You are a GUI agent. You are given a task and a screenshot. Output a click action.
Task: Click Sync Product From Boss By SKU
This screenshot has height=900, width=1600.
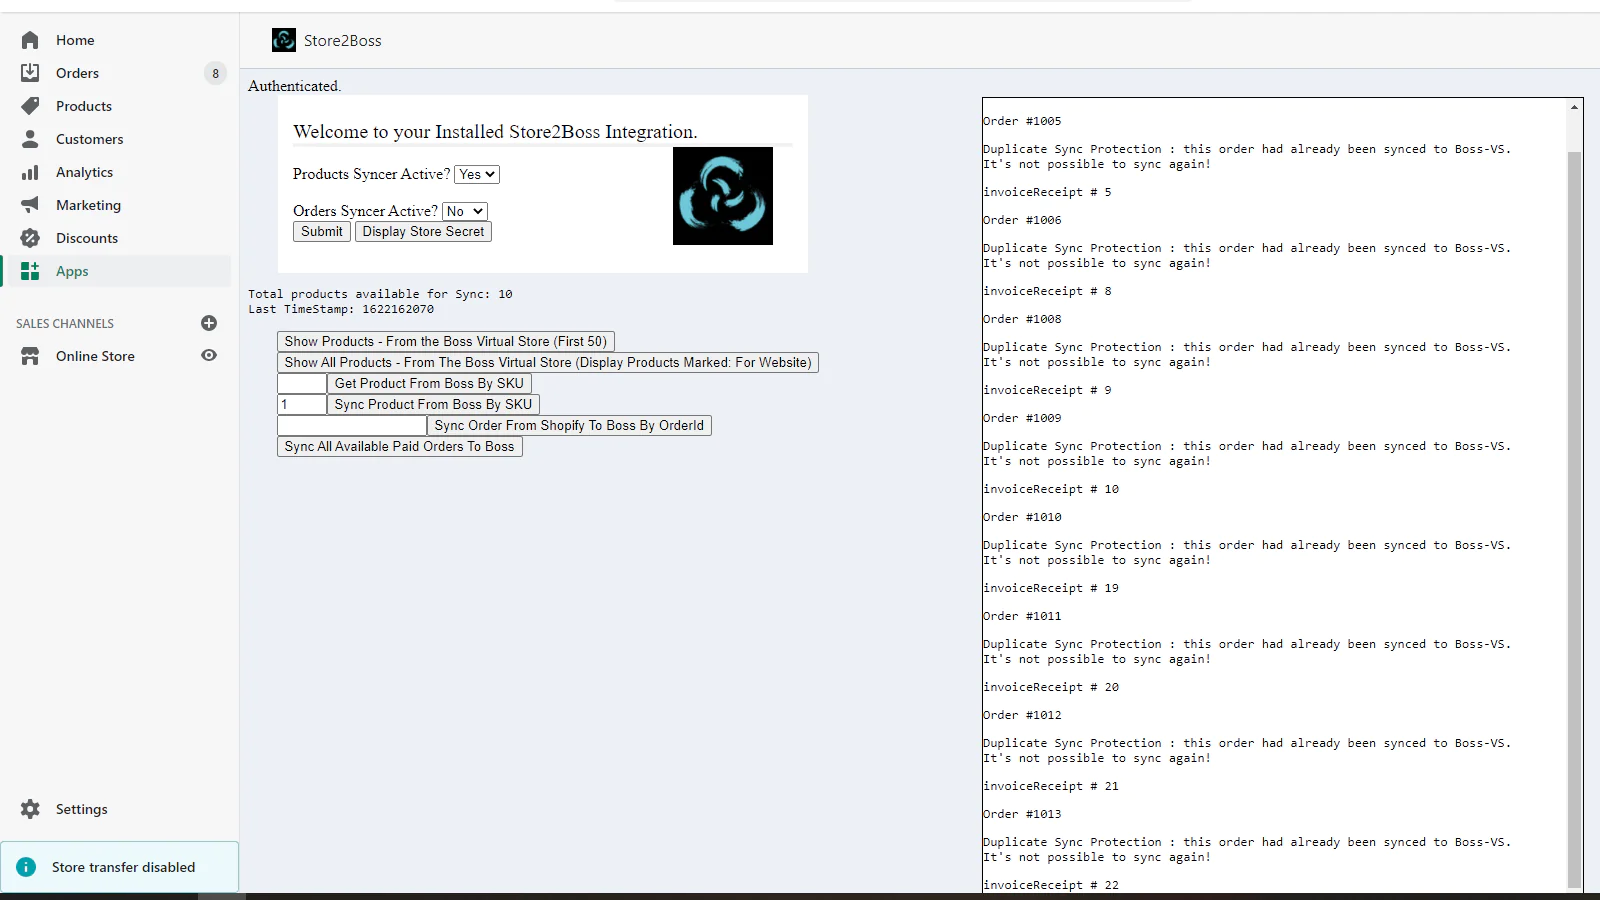[433, 404]
